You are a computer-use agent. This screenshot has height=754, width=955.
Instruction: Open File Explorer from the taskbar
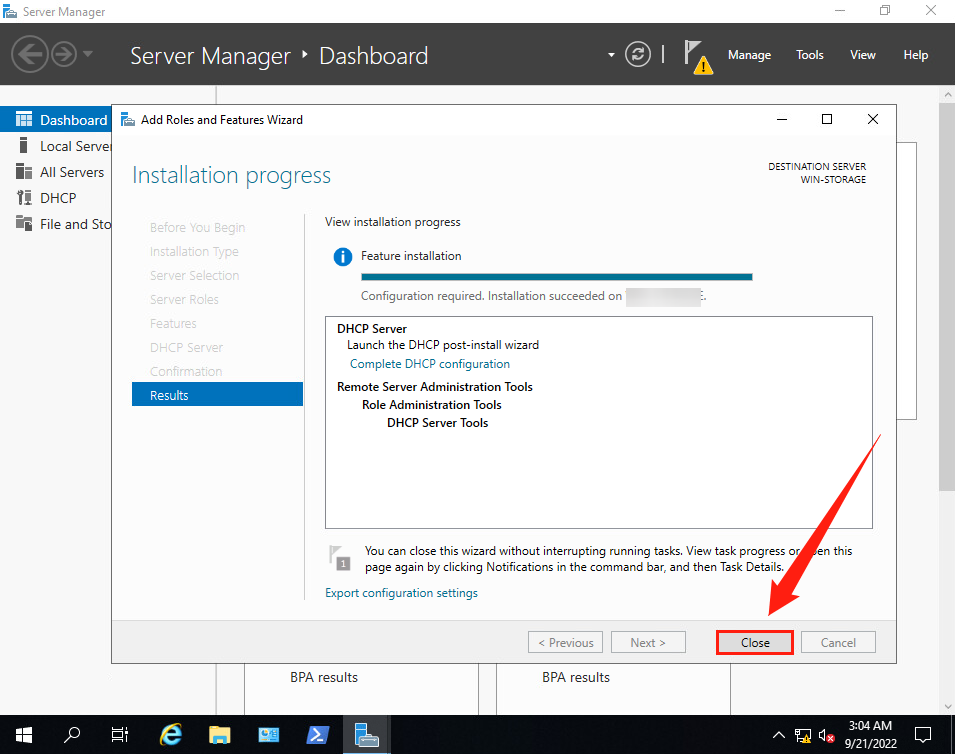[x=220, y=735]
